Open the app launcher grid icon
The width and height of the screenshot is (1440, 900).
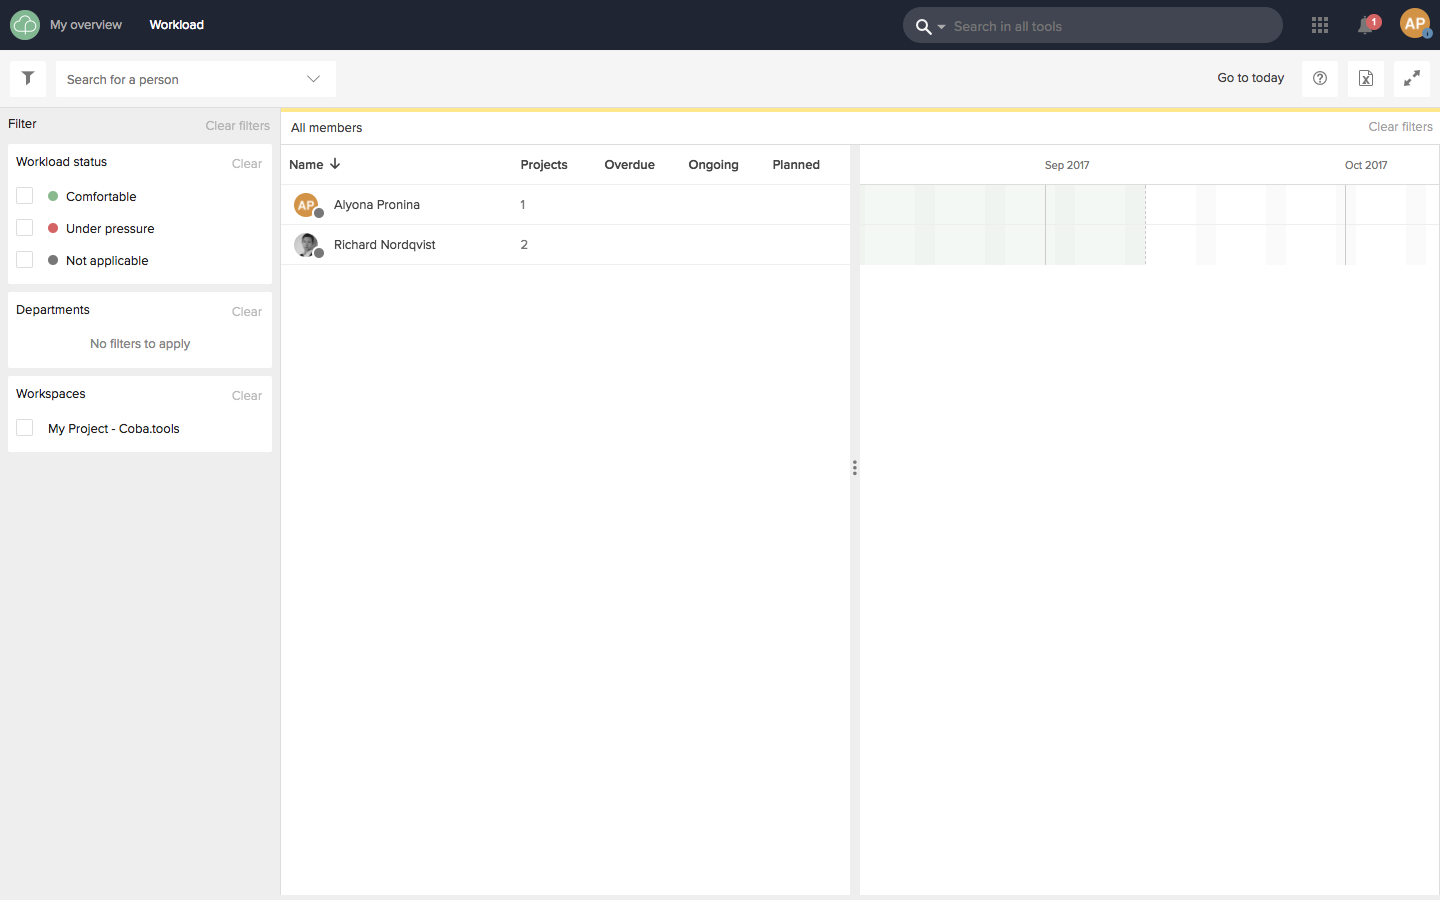pos(1319,24)
